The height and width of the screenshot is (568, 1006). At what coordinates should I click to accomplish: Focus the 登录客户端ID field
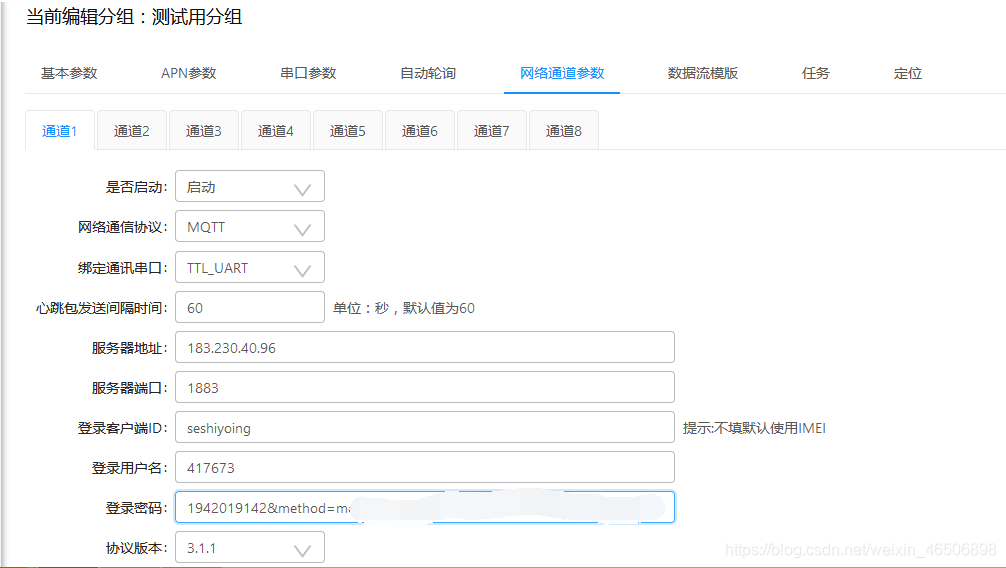[x=425, y=427]
